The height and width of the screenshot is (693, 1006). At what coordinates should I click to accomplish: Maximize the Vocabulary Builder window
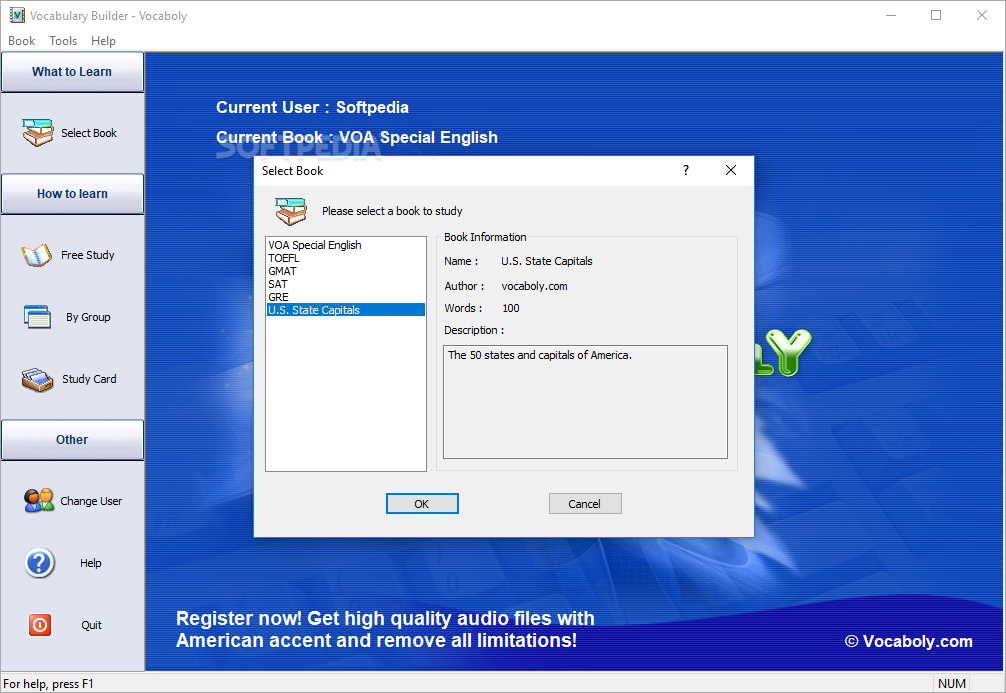936,15
